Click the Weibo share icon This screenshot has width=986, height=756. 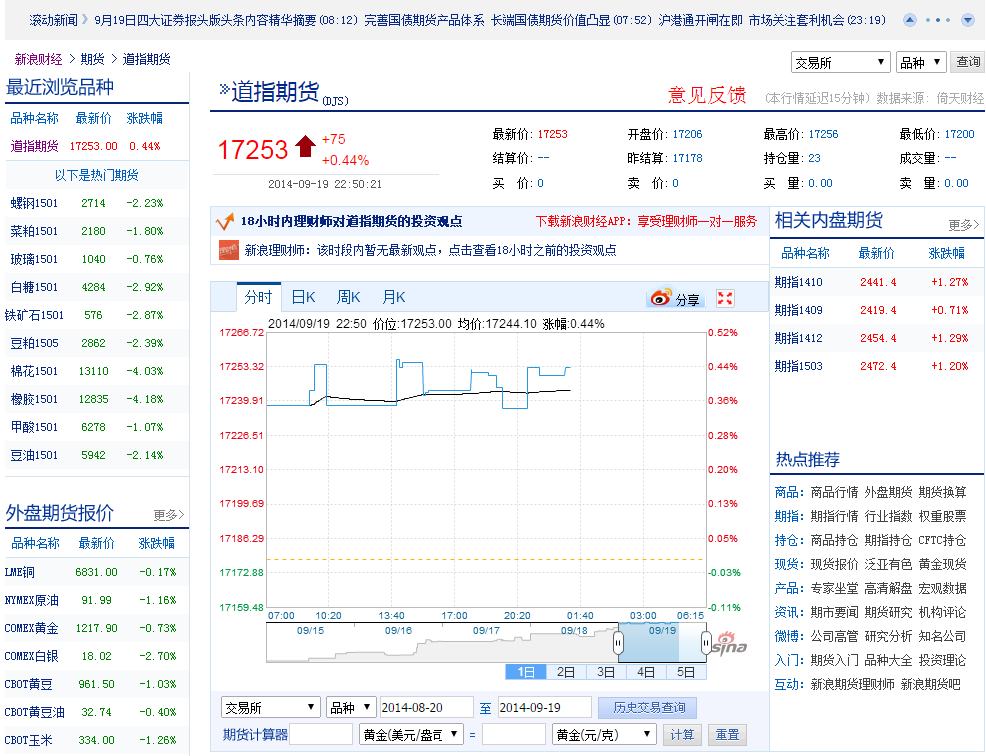(x=661, y=297)
